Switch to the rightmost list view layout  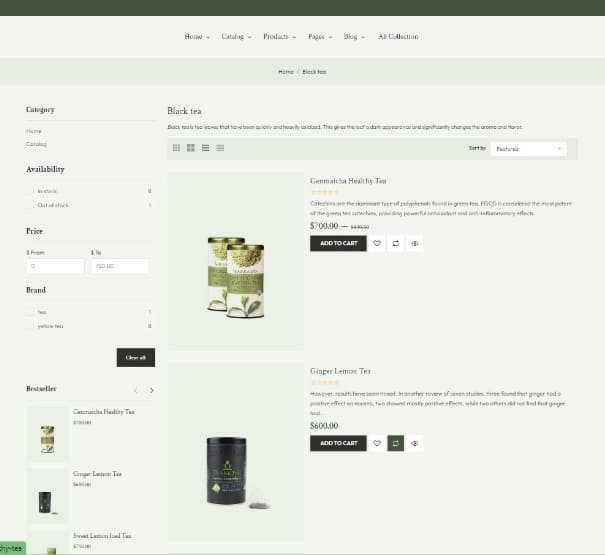(x=220, y=148)
